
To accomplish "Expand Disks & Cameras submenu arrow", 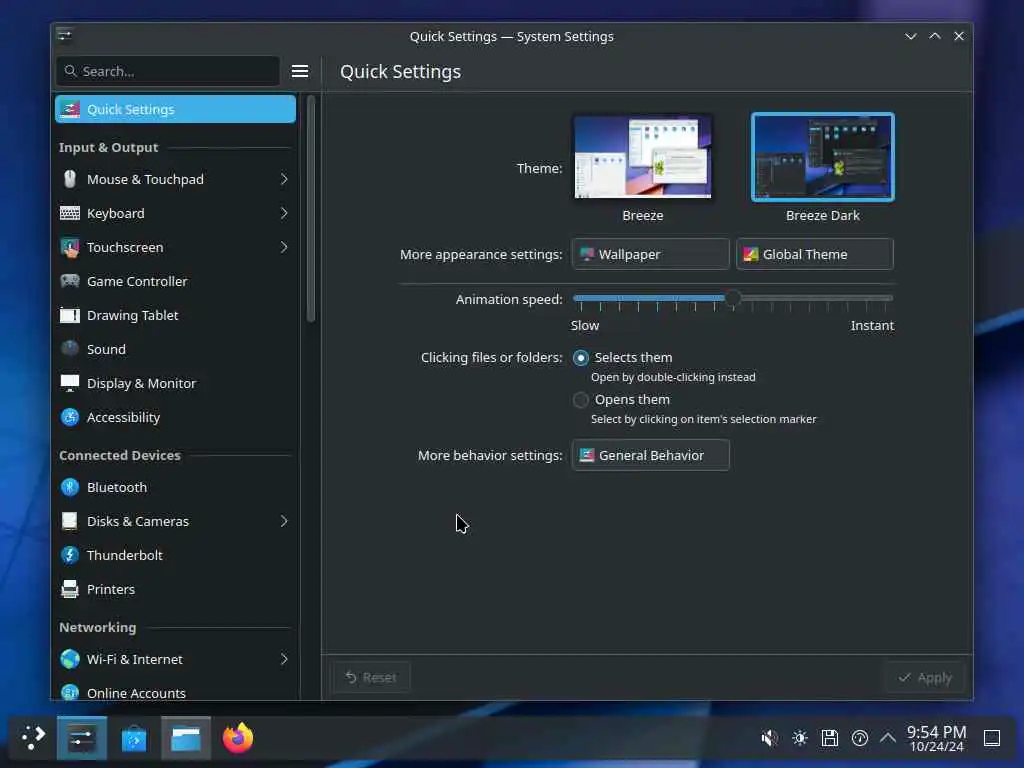I will (284, 521).
